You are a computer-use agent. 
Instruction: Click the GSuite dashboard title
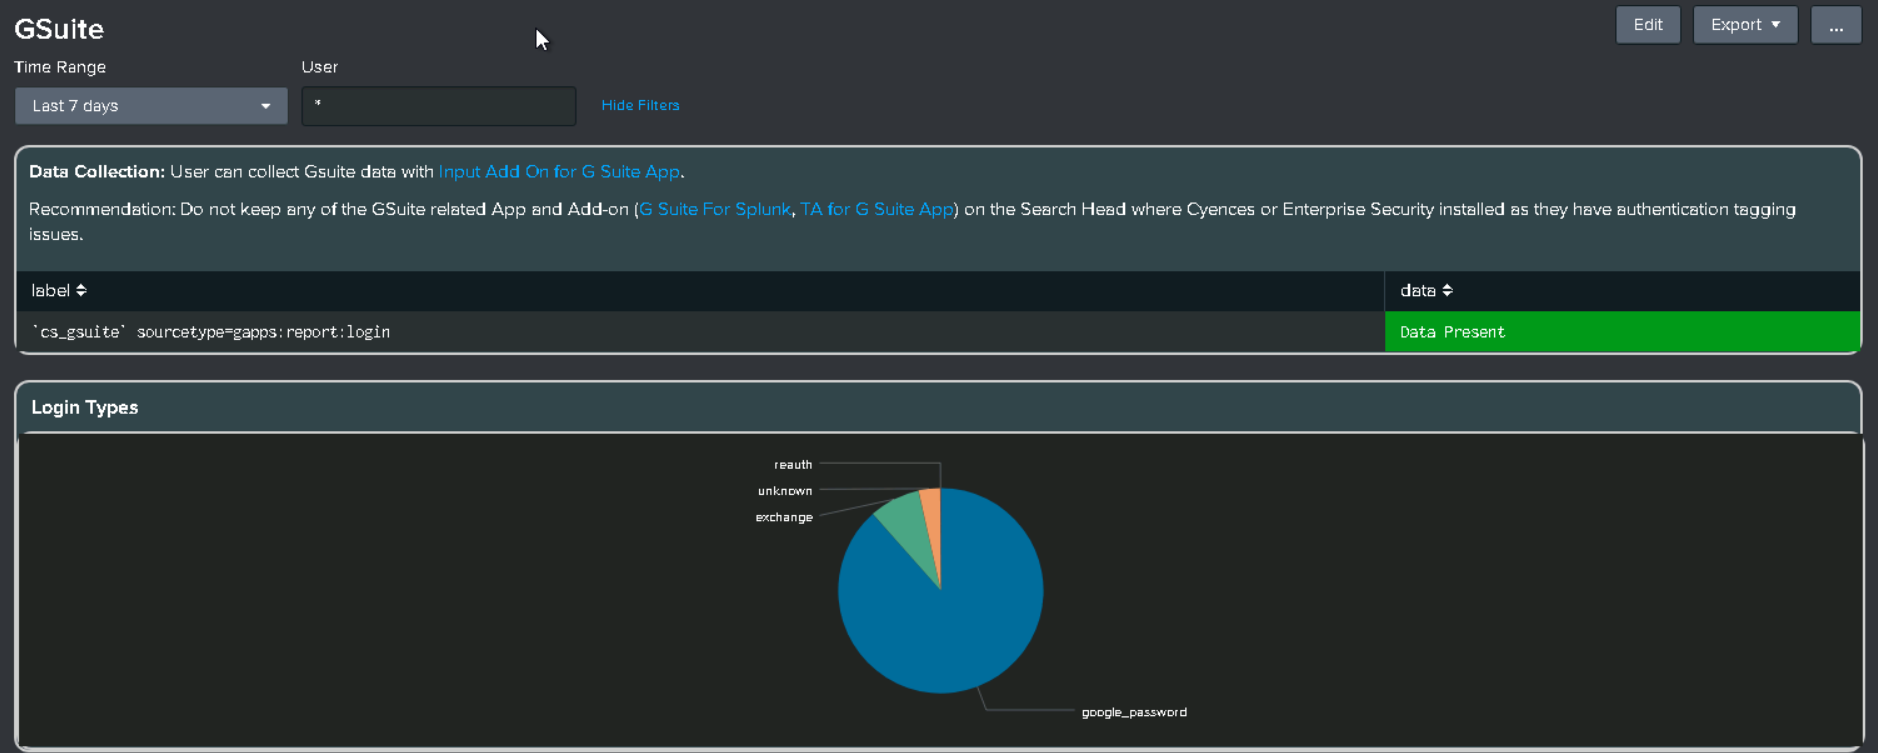tap(59, 29)
